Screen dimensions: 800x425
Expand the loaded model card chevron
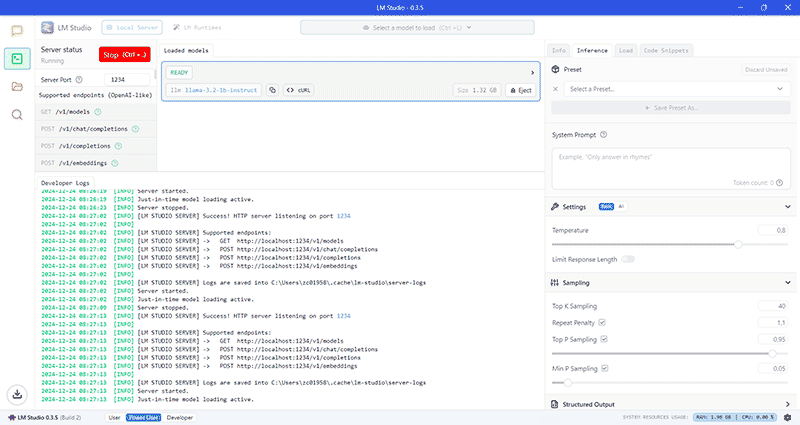tap(532, 72)
